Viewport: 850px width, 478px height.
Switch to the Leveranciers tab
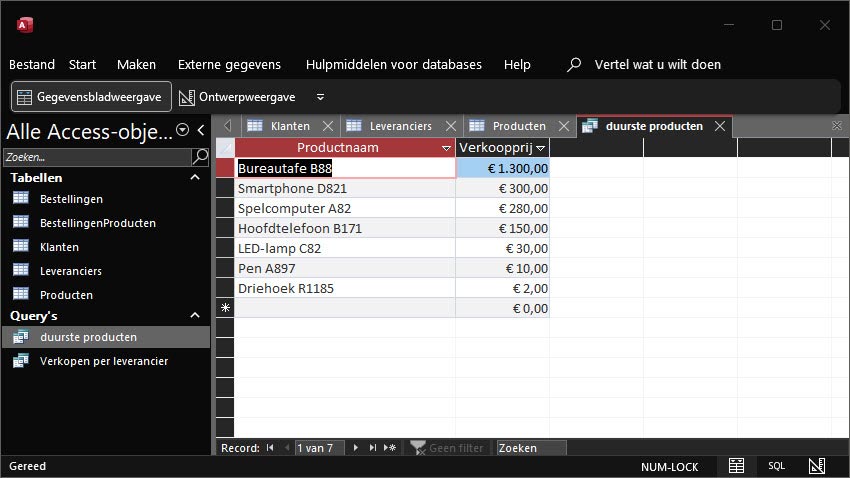400,126
